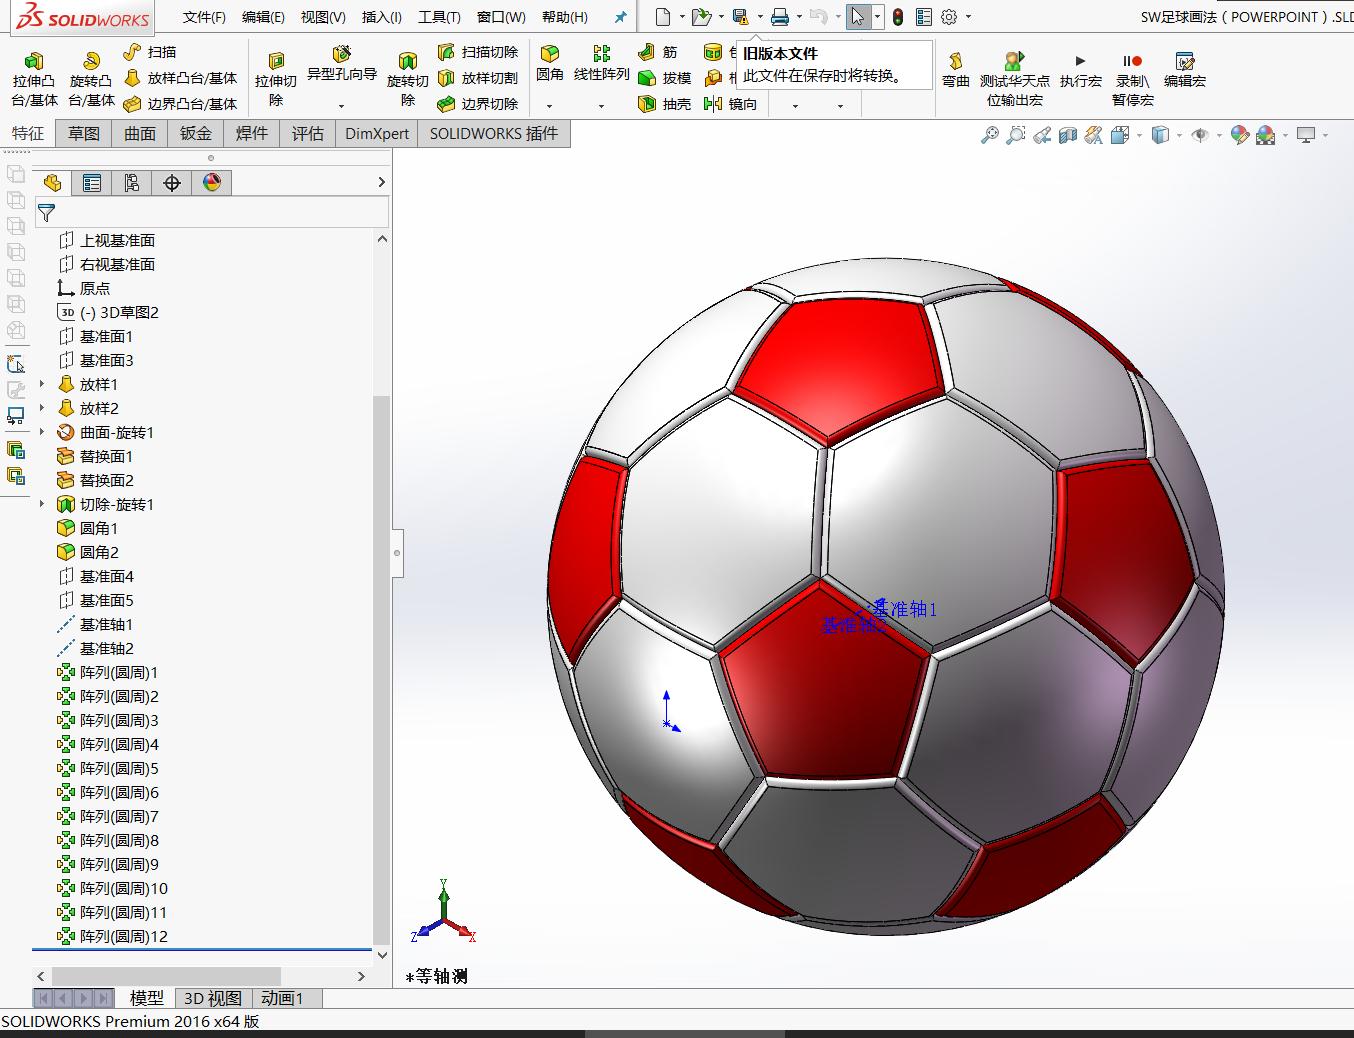Image resolution: width=1354 pixels, height=1038 pixels.
Task: Expand the 放样1 feature in the tree
Action: [x=40, y=384]
